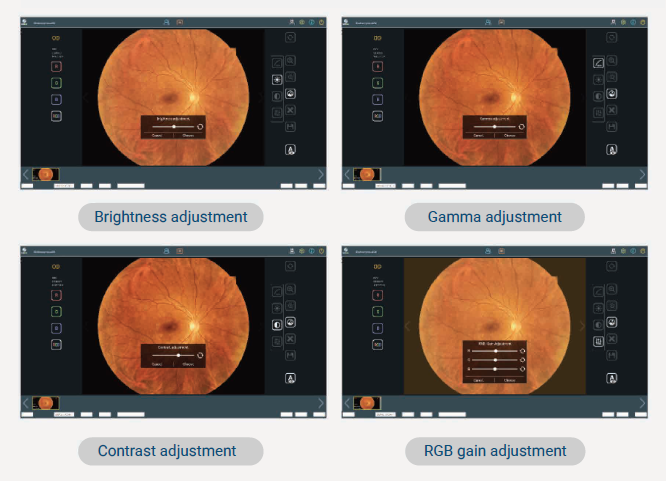Click the filmstrip left arrow in Brightness panel
The image size is (666, 481).
[26, 174]
